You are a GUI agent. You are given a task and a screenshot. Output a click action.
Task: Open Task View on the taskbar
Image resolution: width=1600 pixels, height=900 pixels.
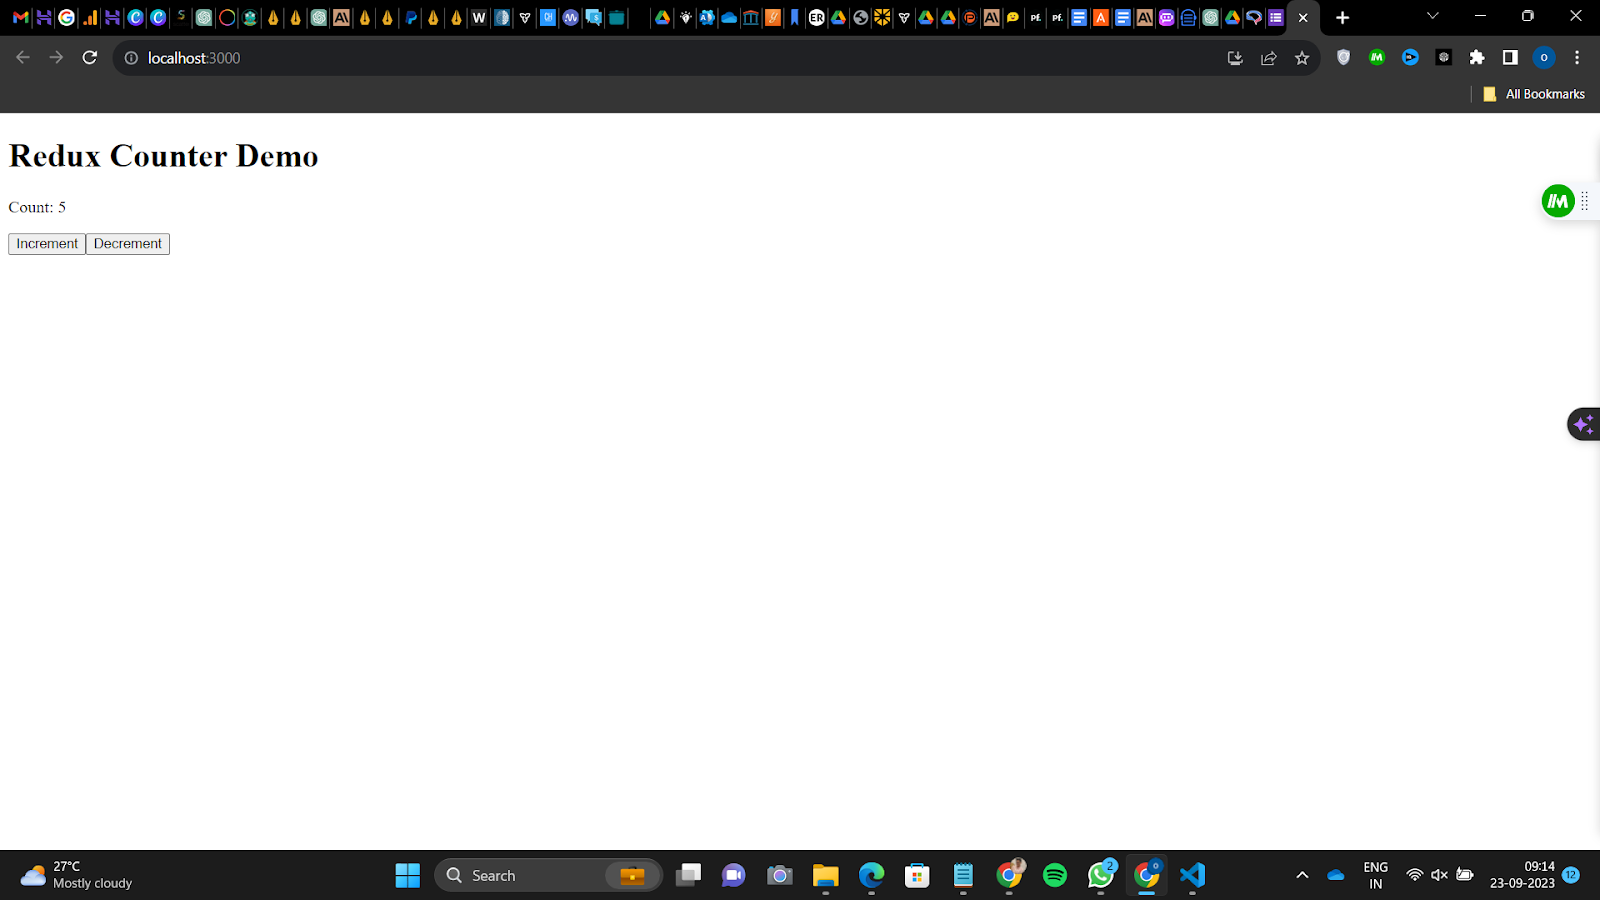(688, 876)
